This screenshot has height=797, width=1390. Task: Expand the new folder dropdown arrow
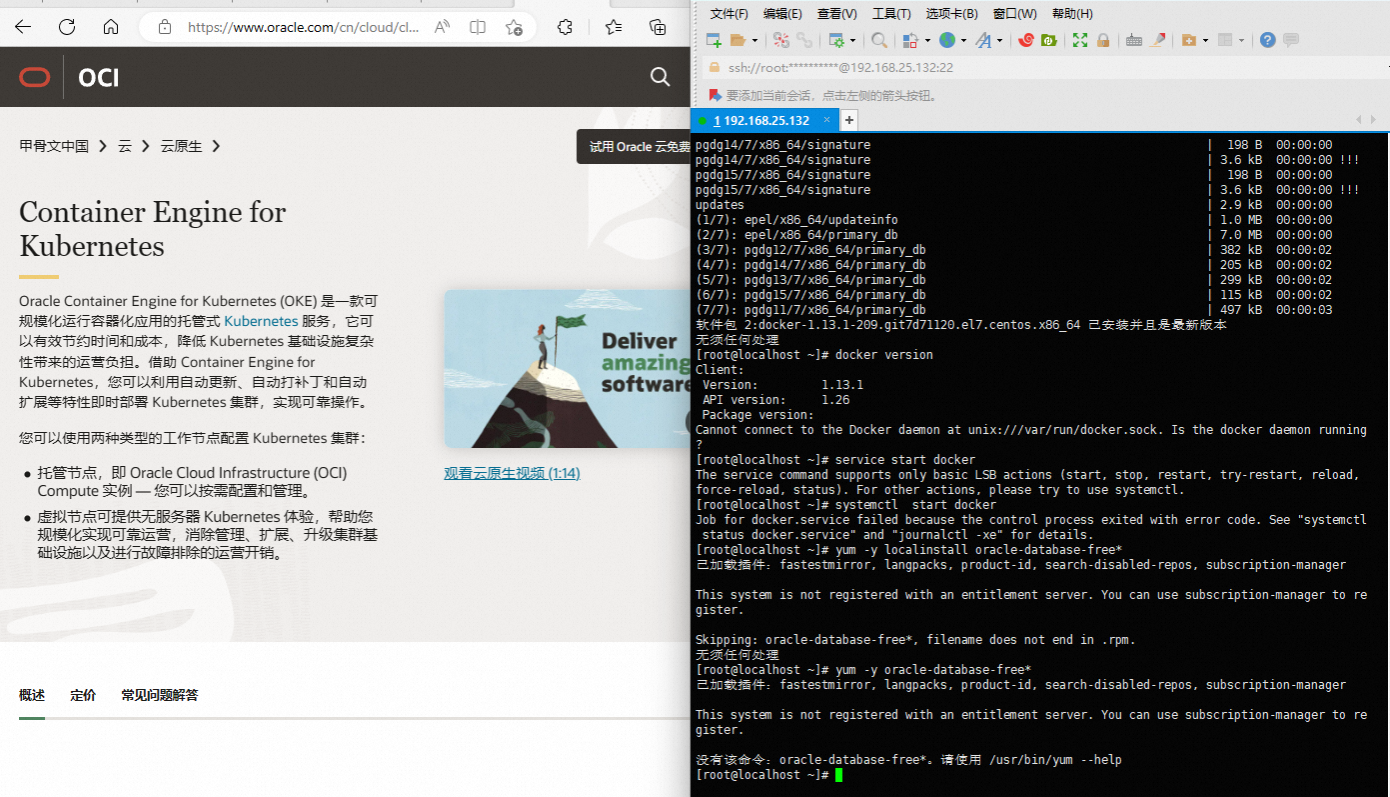click(1206, 40)
